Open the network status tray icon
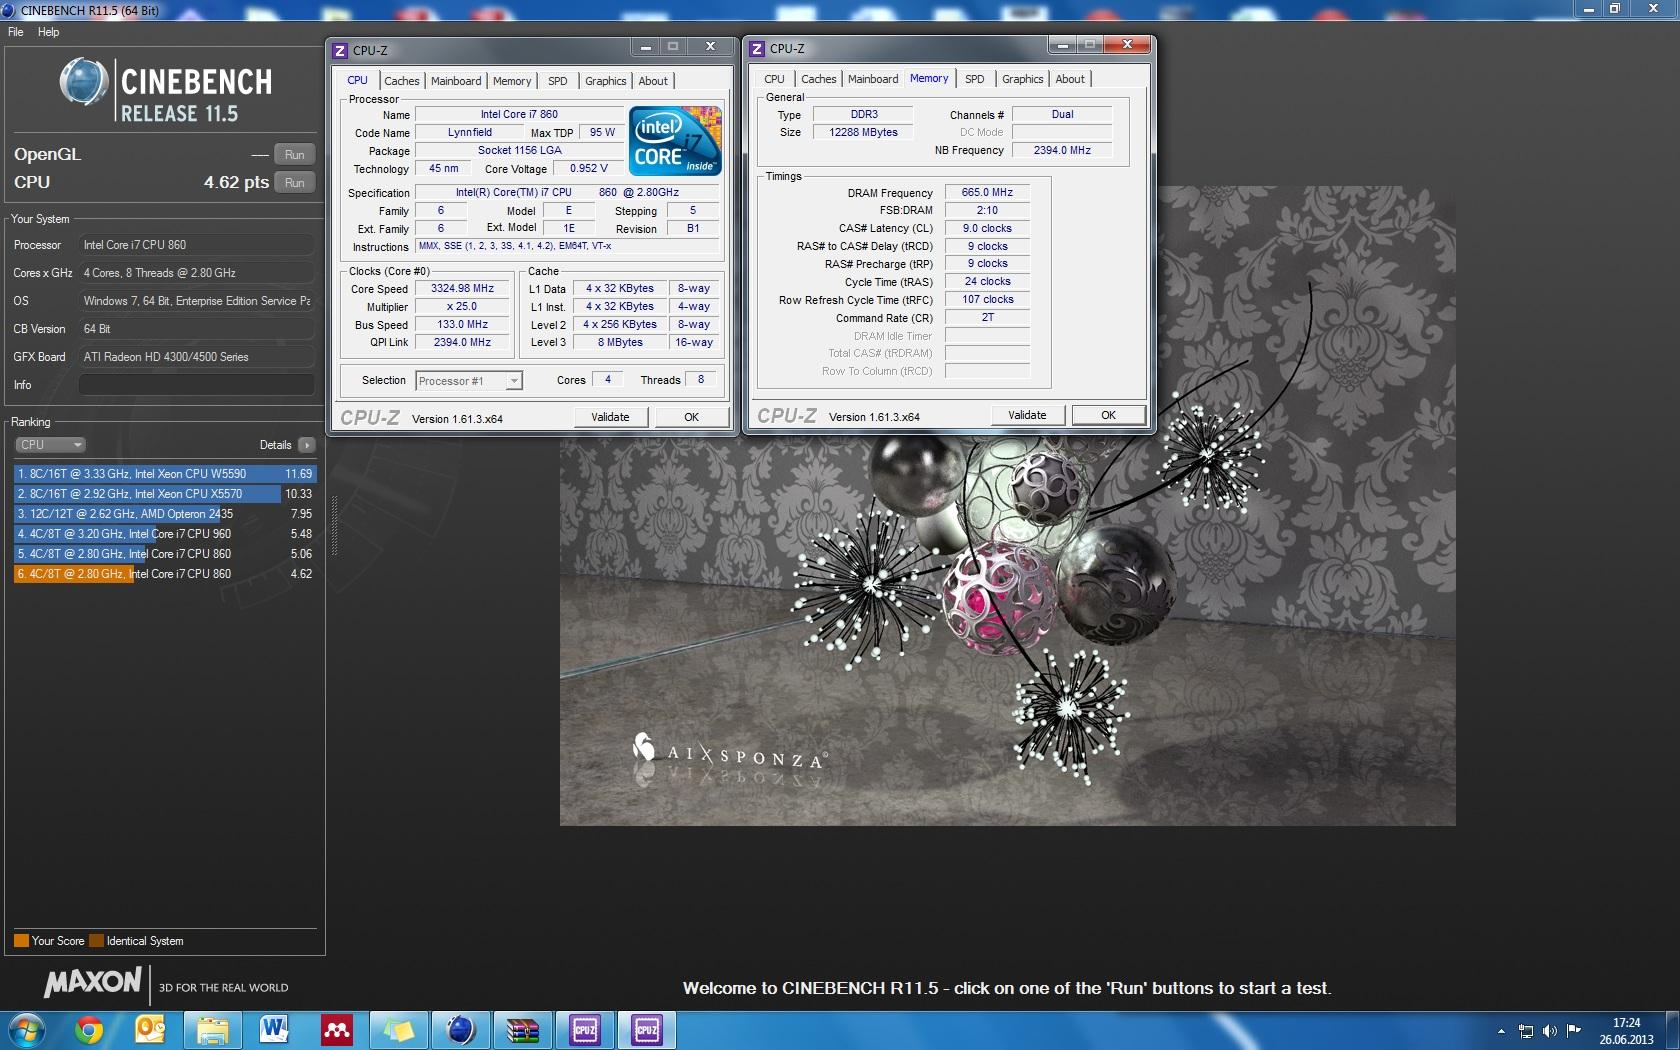The image size is (1680, 1050). (x=1526, y=1031)
